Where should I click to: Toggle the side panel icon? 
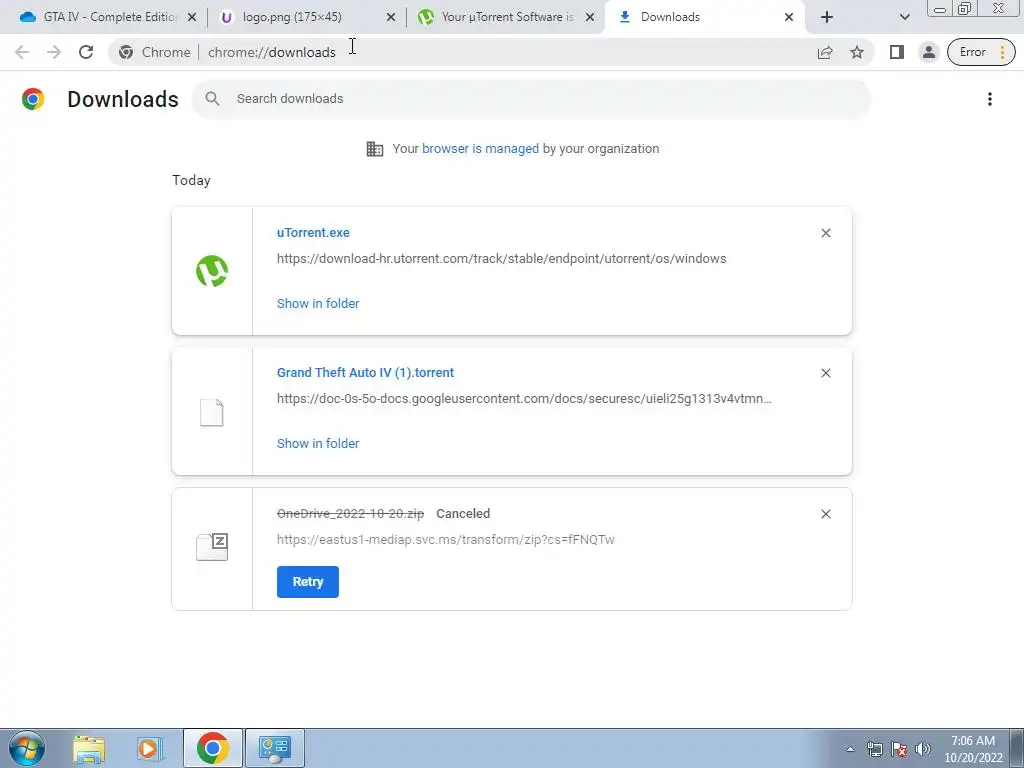point(897,52)
